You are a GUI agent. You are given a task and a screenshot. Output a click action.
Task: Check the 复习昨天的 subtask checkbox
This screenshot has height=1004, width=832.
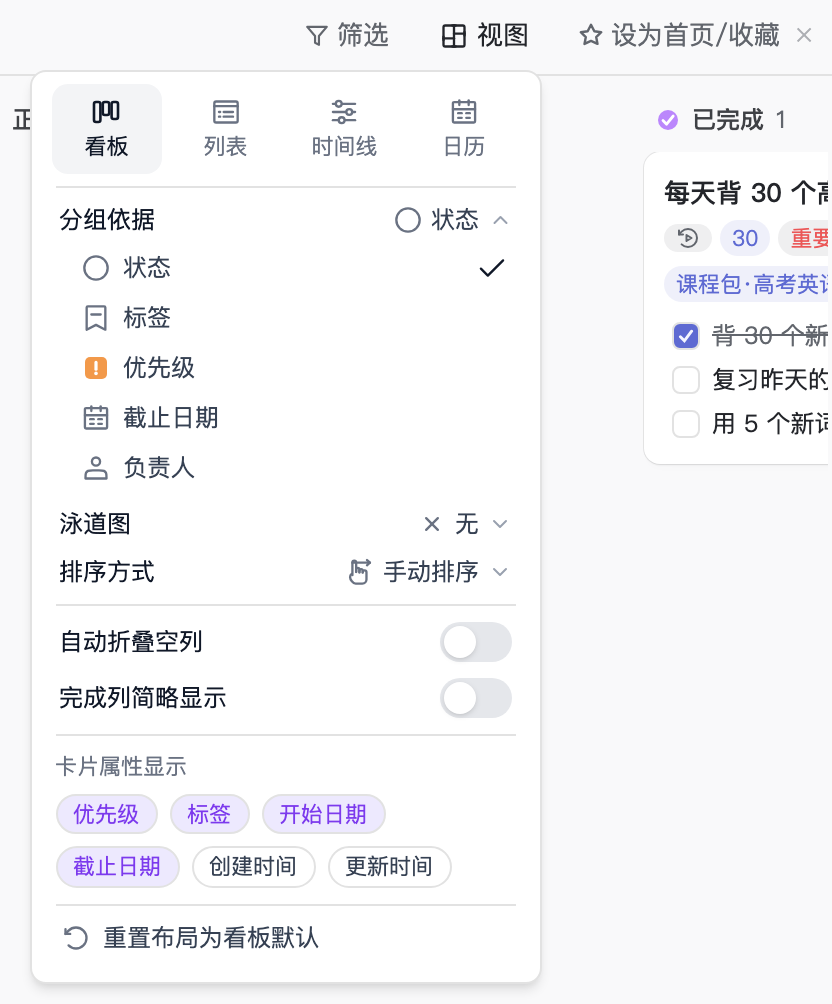(x=686, y=380)
